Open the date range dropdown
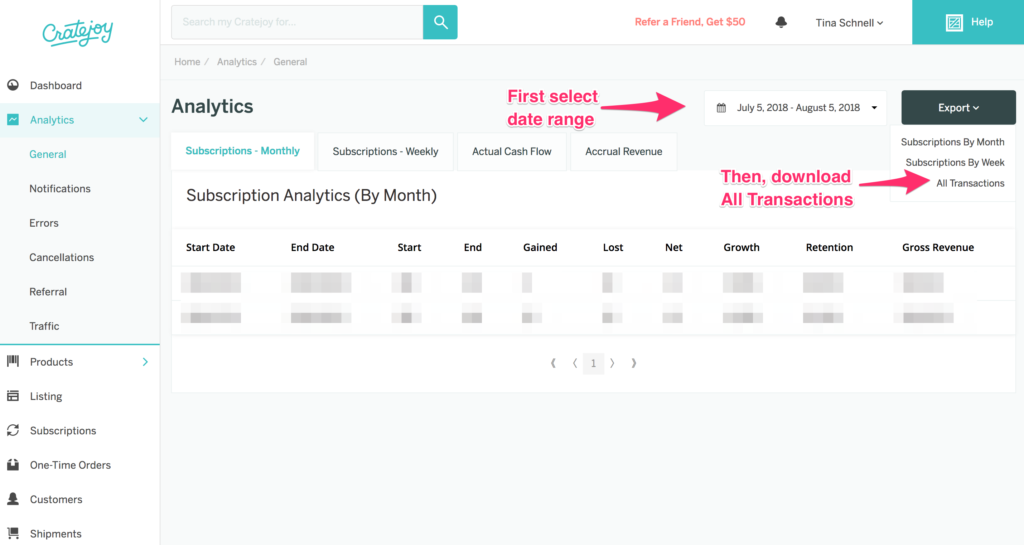This screenshot has height=545, width=1024. [795, 108]
